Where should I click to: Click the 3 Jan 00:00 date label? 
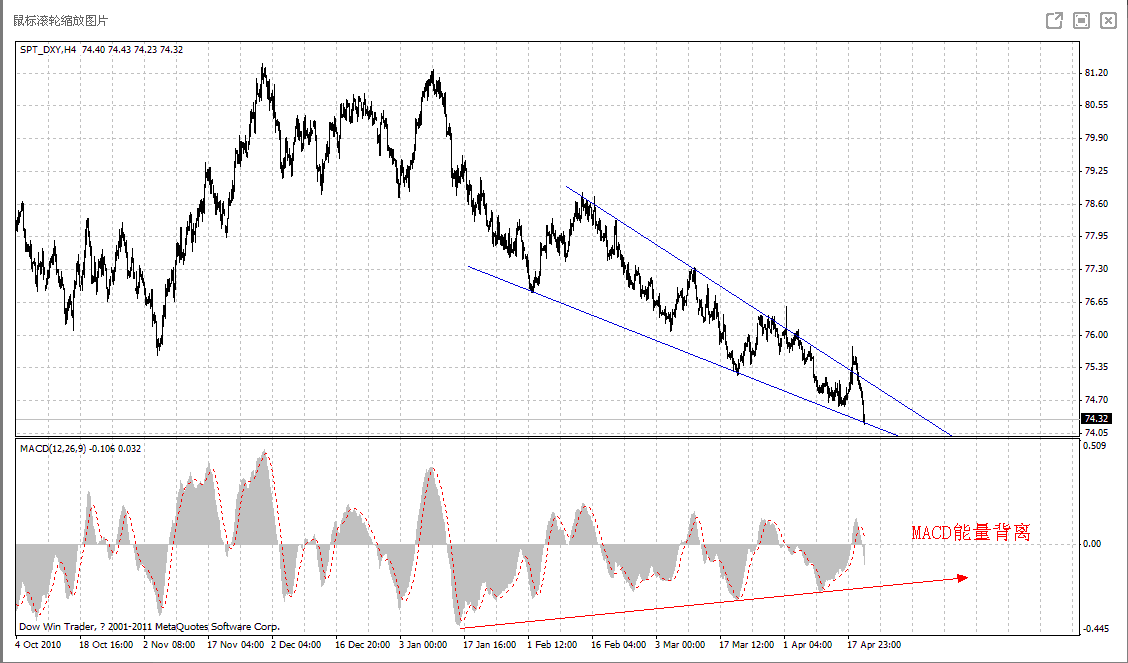[423, 644]
